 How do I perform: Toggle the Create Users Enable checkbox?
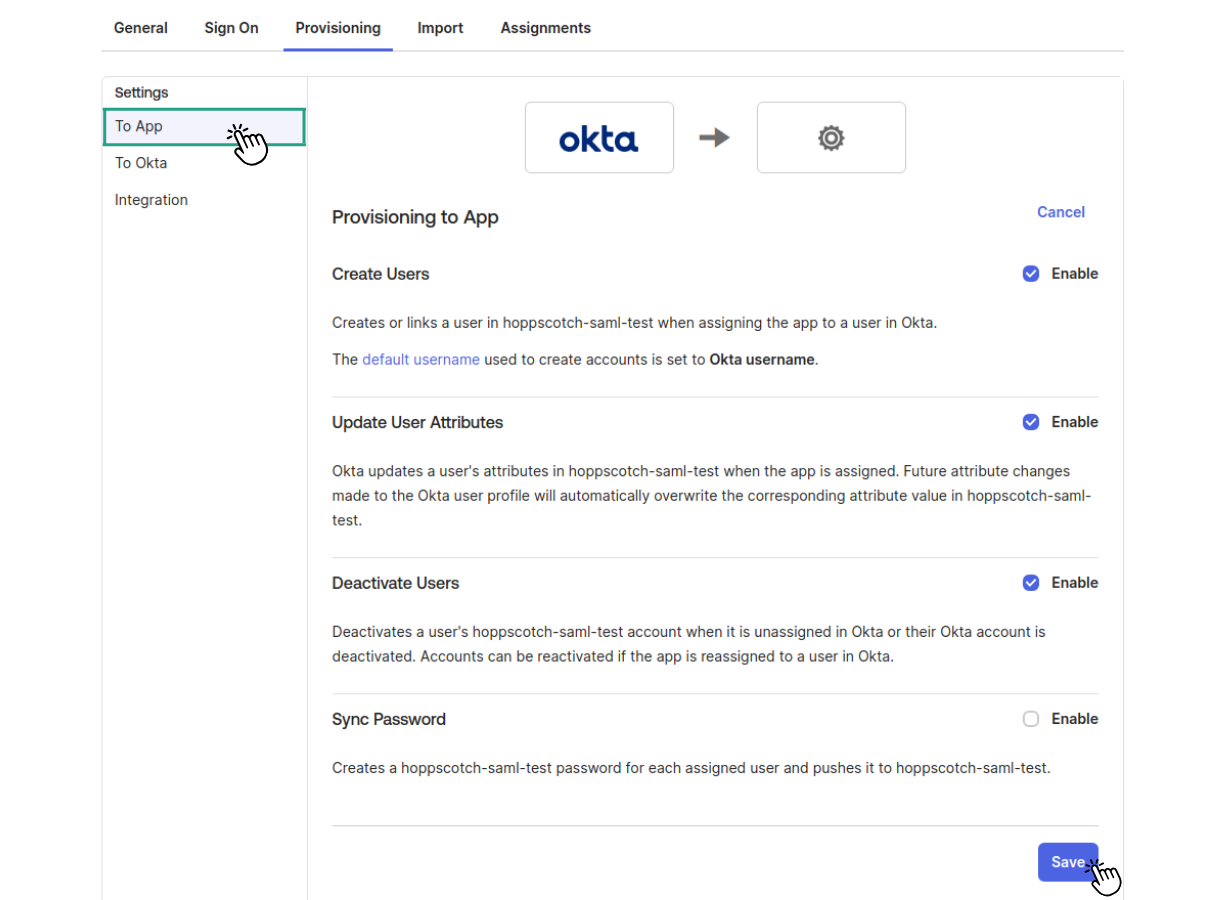pos(1031,274)
